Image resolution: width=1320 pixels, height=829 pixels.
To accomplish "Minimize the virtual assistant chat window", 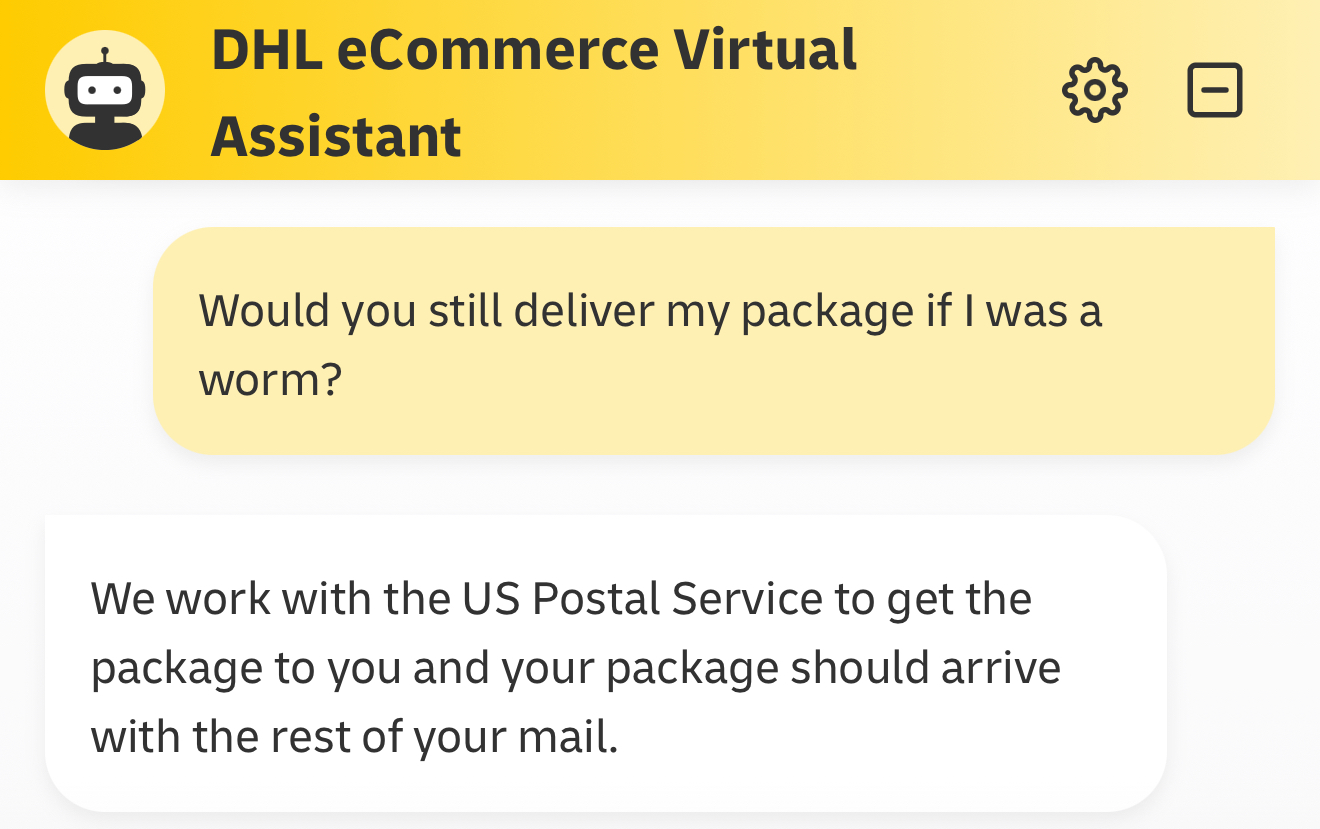I will click(1215, 90).
